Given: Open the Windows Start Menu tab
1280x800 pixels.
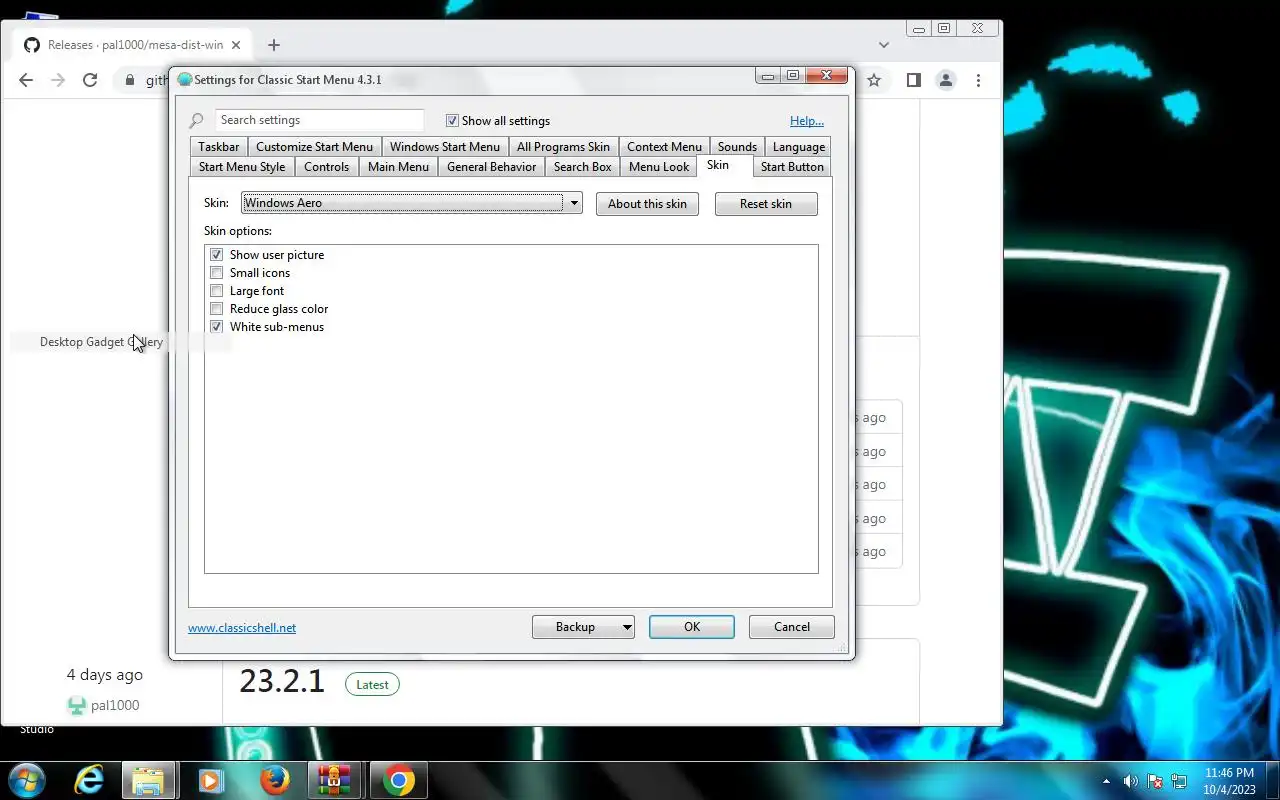Looking at the screenshot, I should point(445,147).
